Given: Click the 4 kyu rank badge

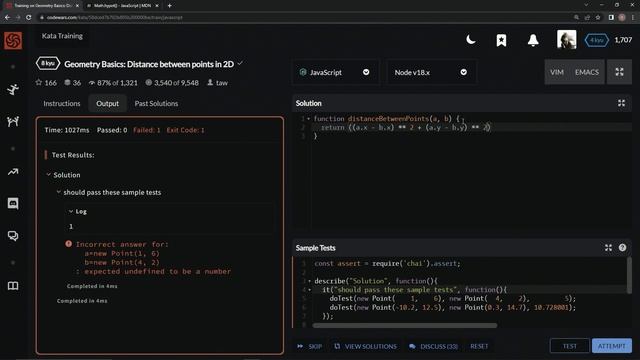Looking at the screenshot, I should [596, 40].
